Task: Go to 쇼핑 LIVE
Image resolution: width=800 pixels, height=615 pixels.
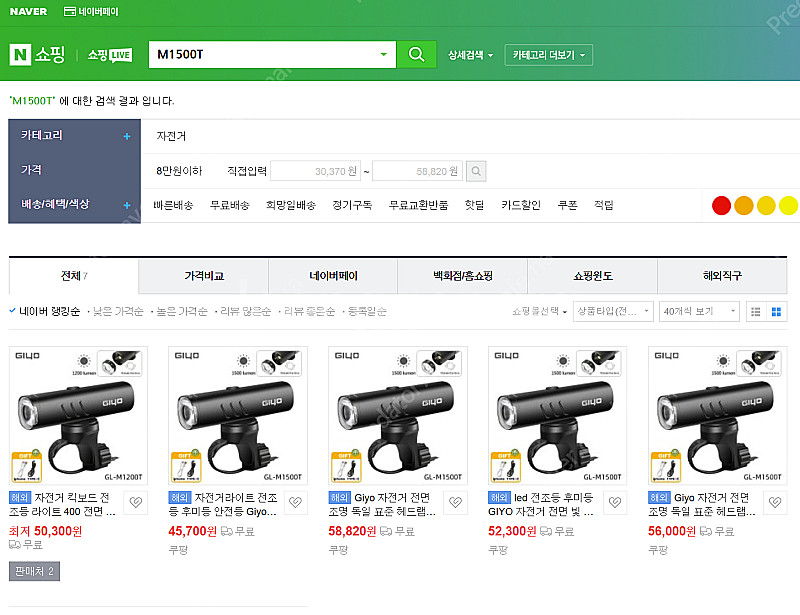Action: click(x=109, y=55)
